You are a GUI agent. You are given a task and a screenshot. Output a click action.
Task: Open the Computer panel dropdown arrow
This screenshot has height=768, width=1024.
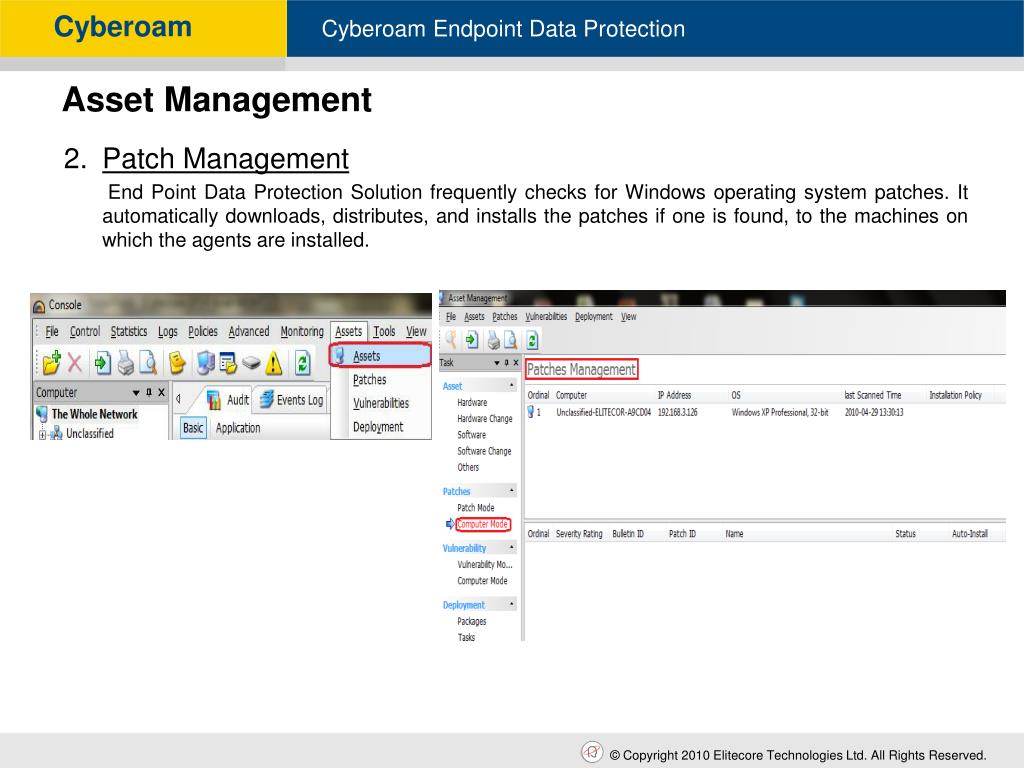click(136, 393)
